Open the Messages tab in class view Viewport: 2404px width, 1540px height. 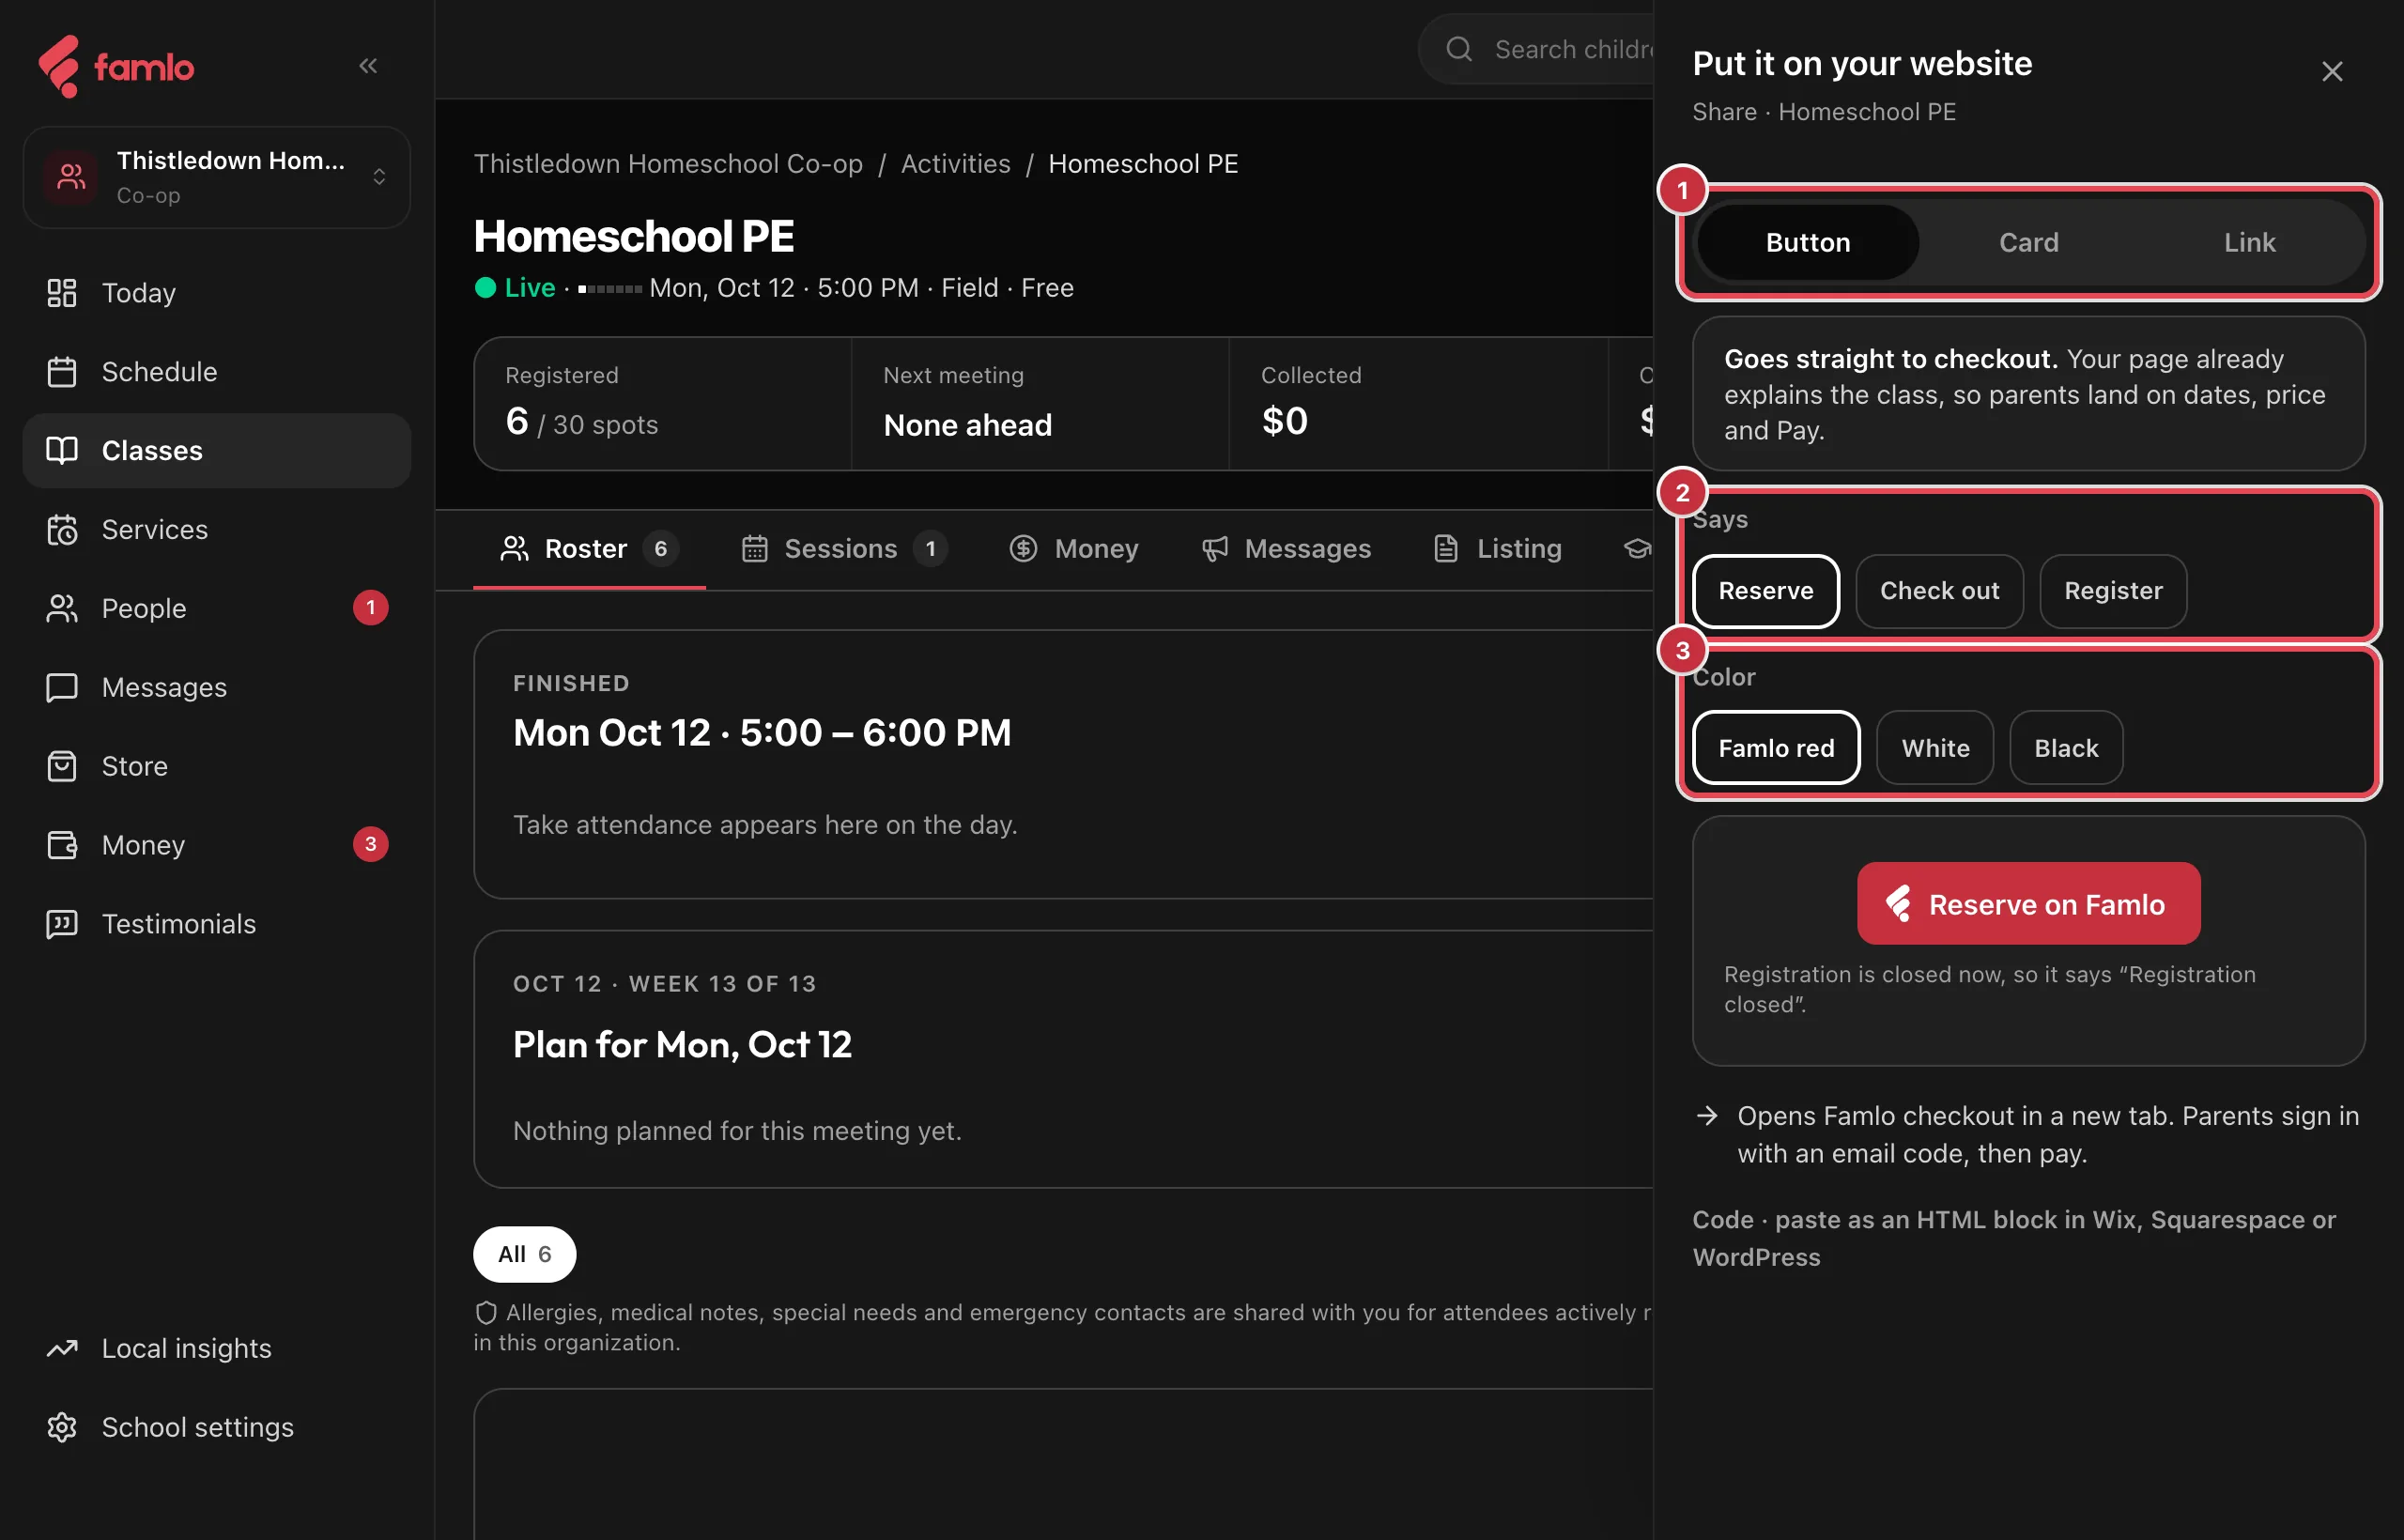point(1286,549)
